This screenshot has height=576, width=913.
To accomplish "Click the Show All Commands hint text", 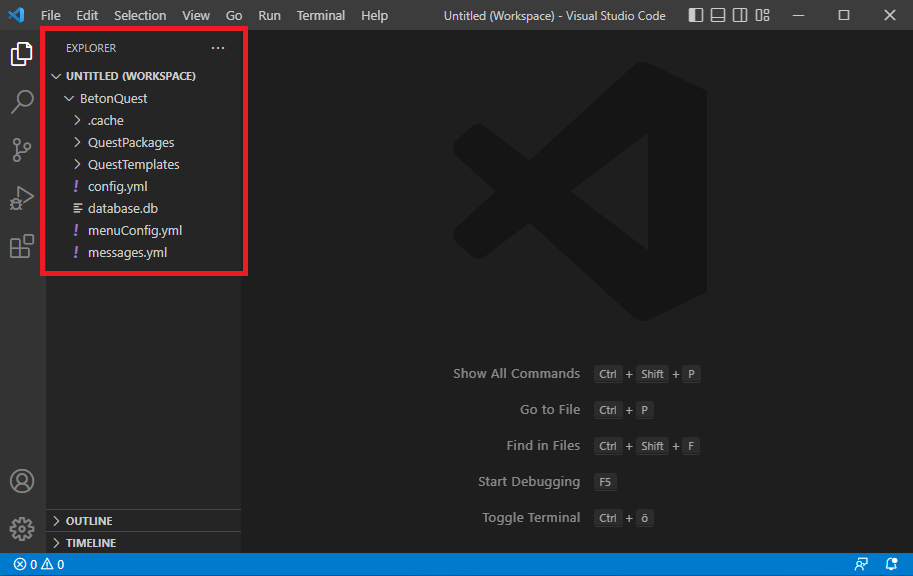I will (516, 373).
